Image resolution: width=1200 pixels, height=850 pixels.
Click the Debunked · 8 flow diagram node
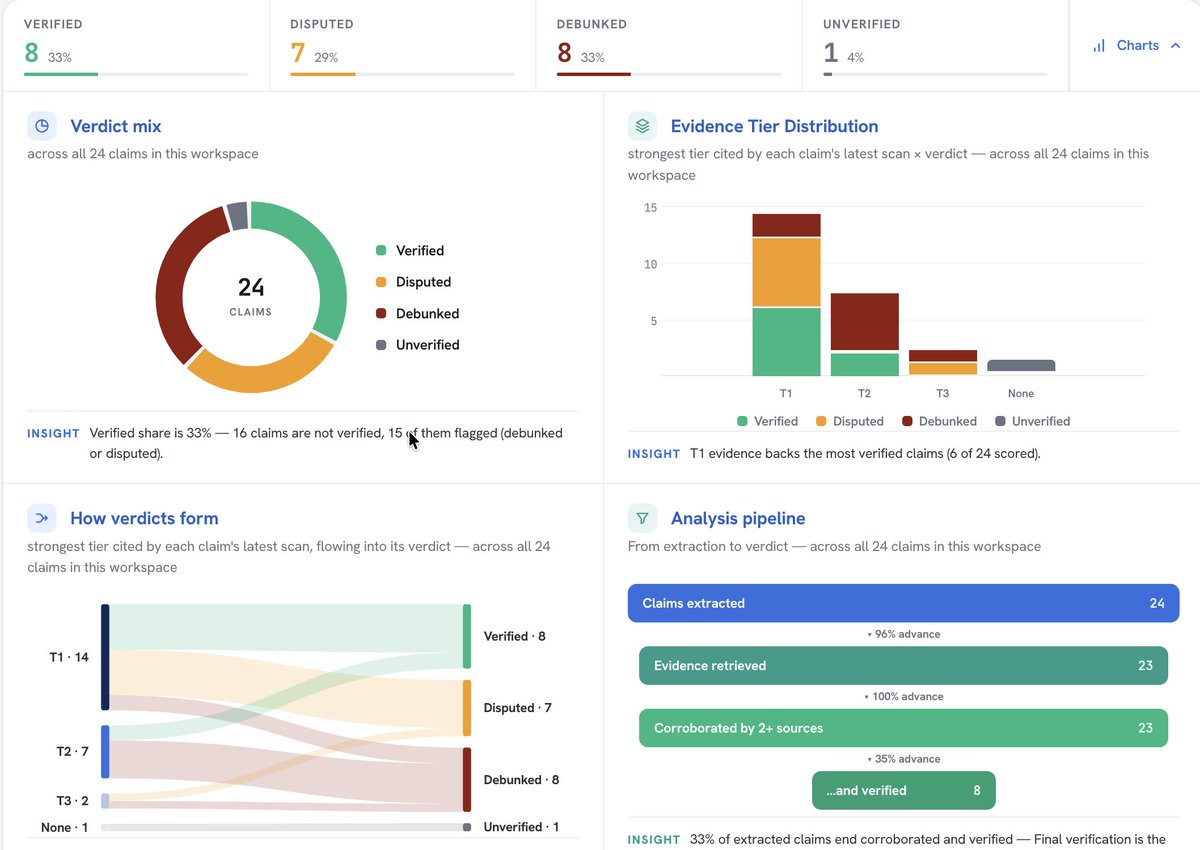[466, 780]
